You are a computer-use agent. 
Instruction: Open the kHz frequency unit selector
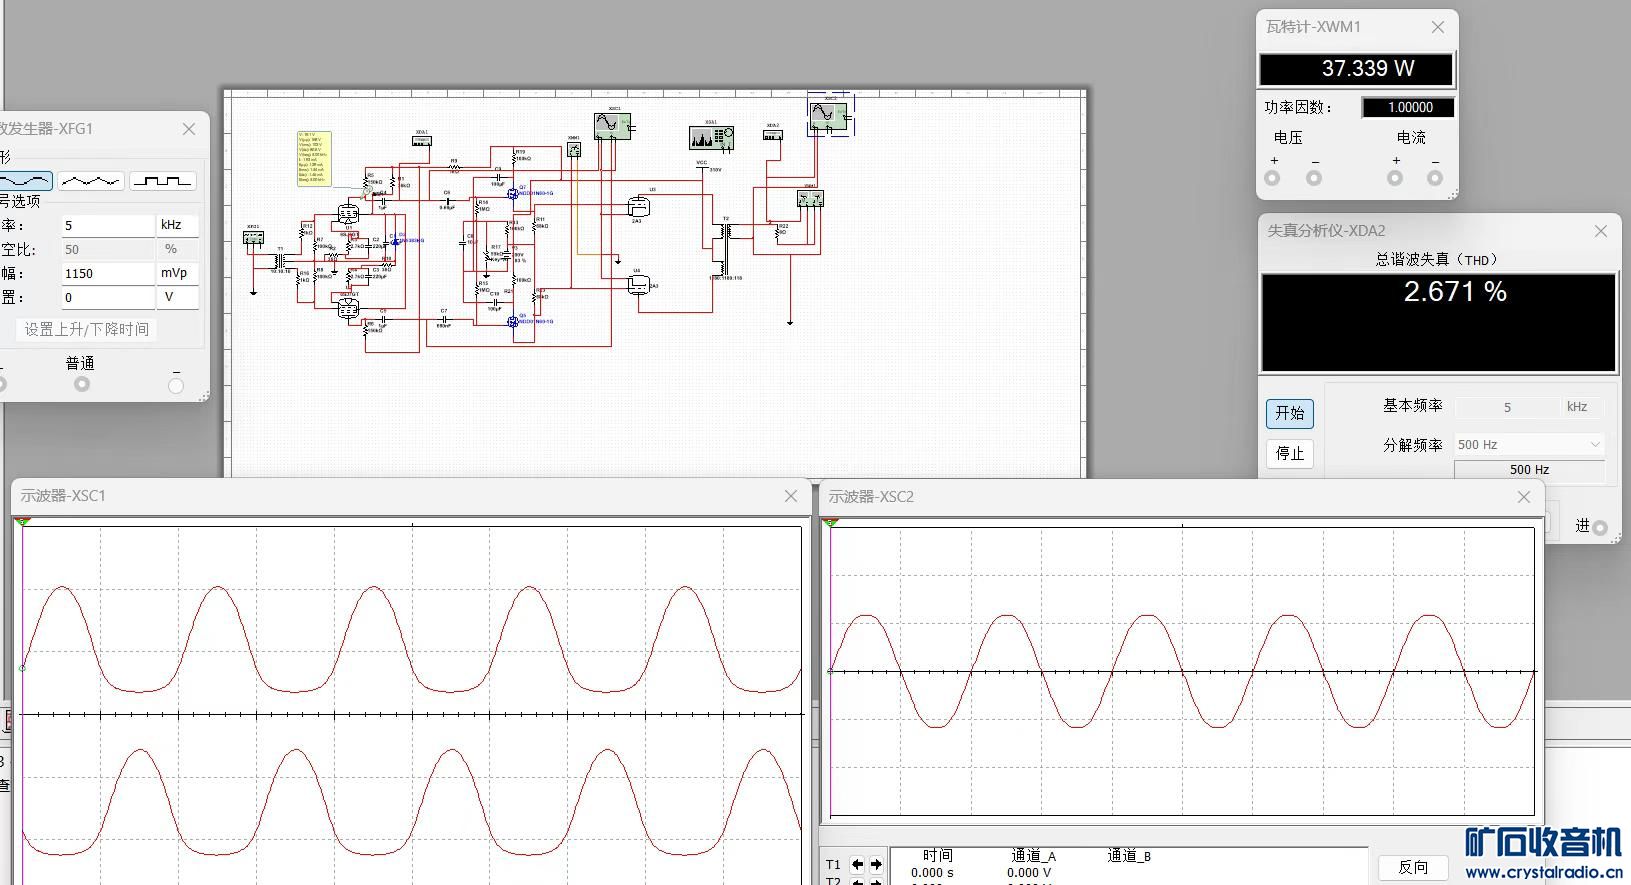177,226
